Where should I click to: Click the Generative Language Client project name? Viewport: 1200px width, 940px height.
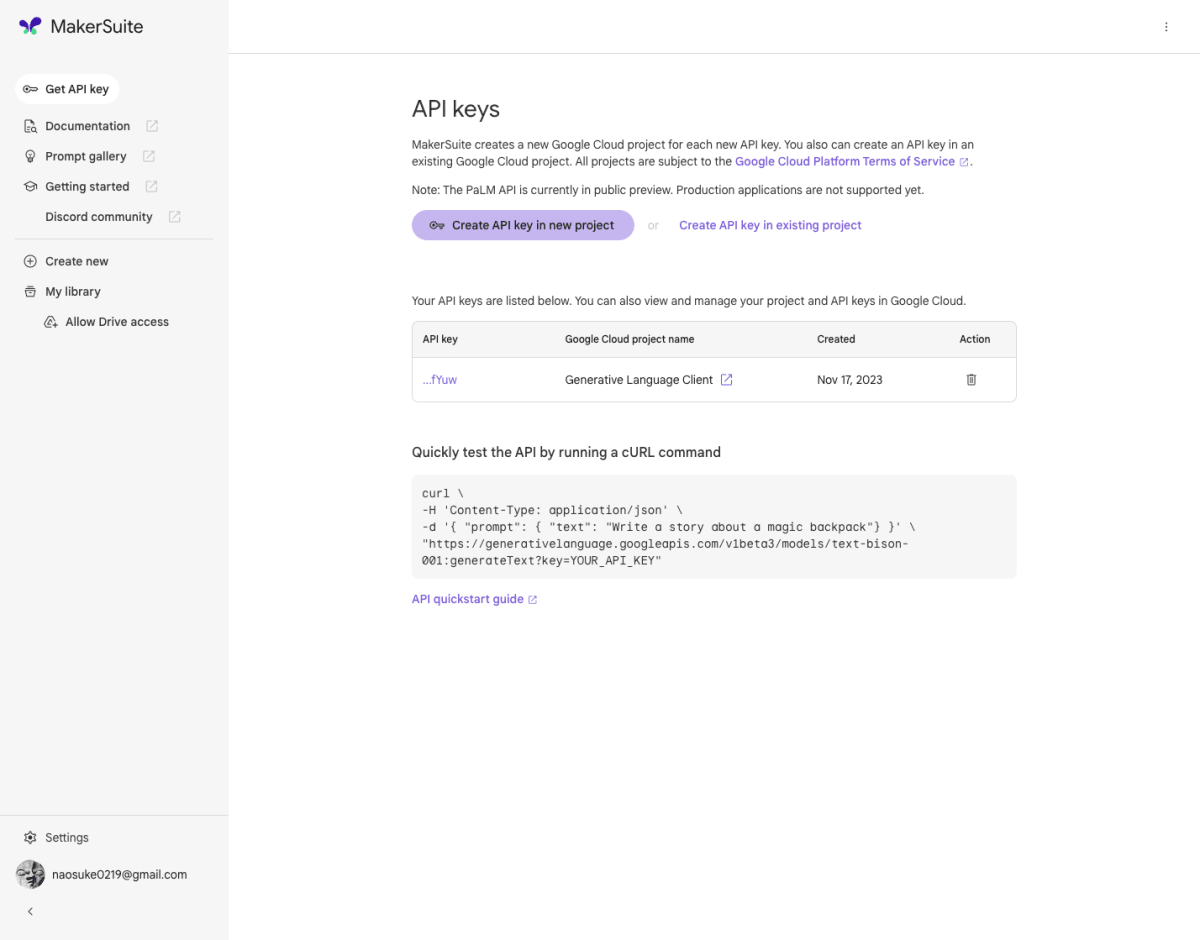click(x=639, y=380)
